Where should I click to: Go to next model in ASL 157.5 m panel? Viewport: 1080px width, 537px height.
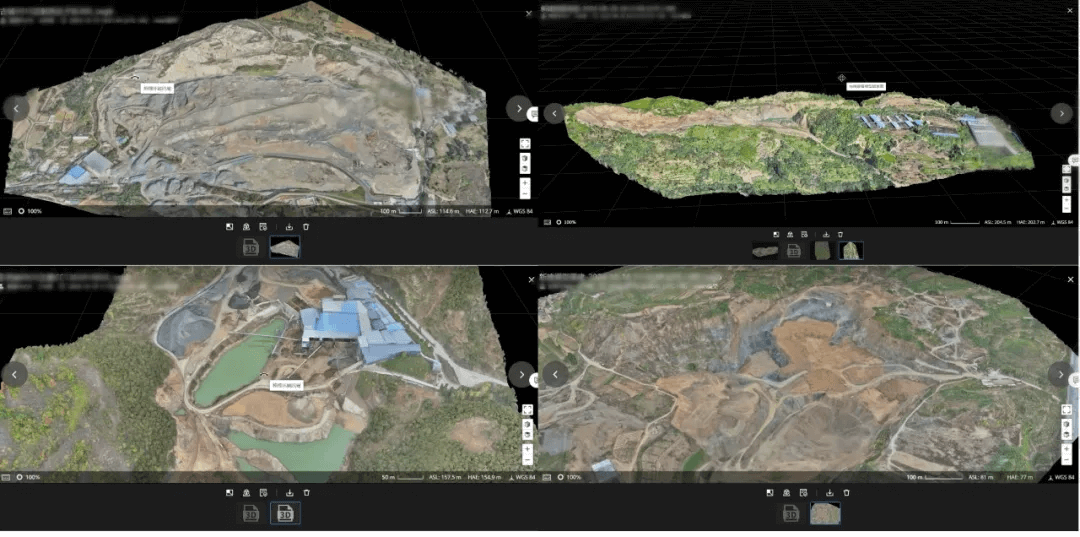pyautogui.click(x=521, y=374)
